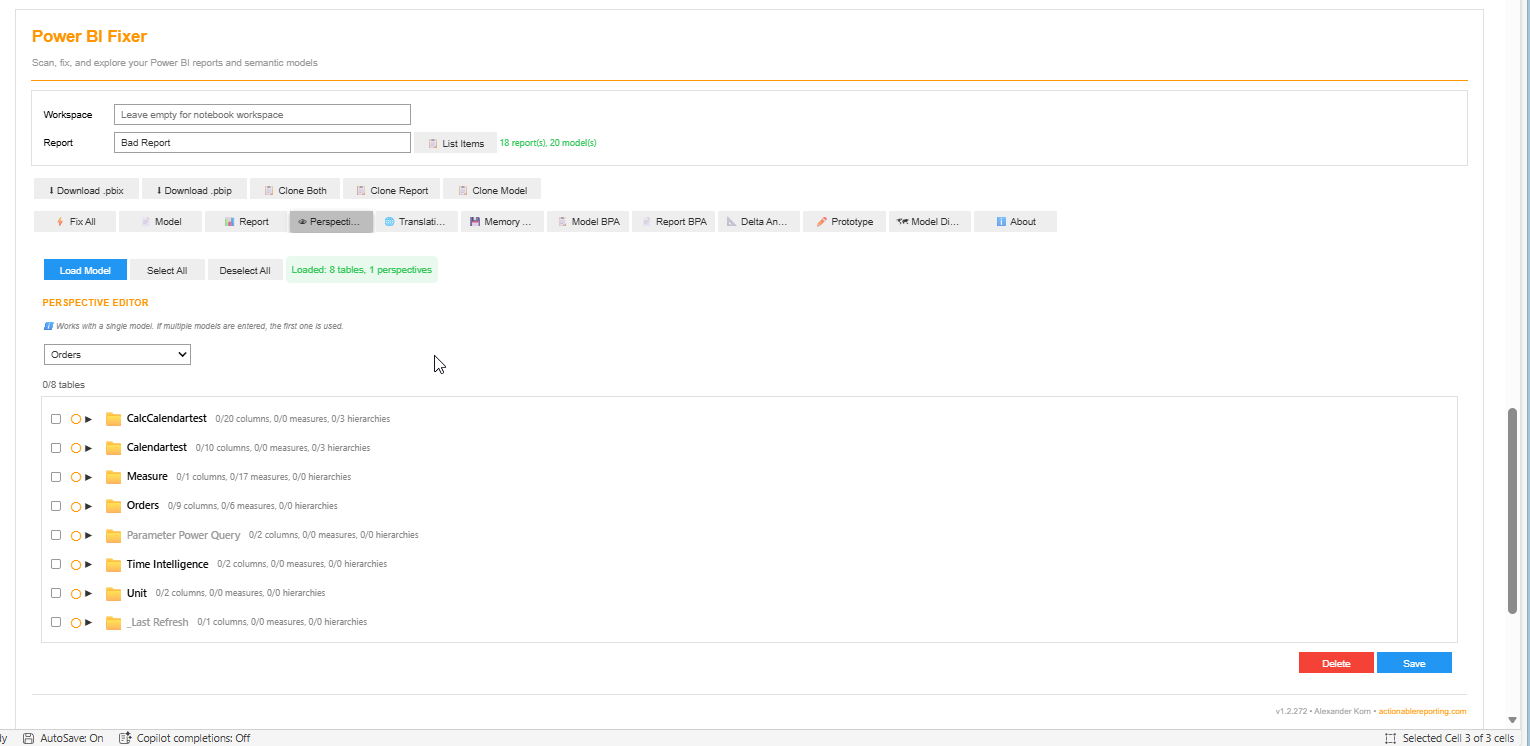Open the Model tool

160,221
